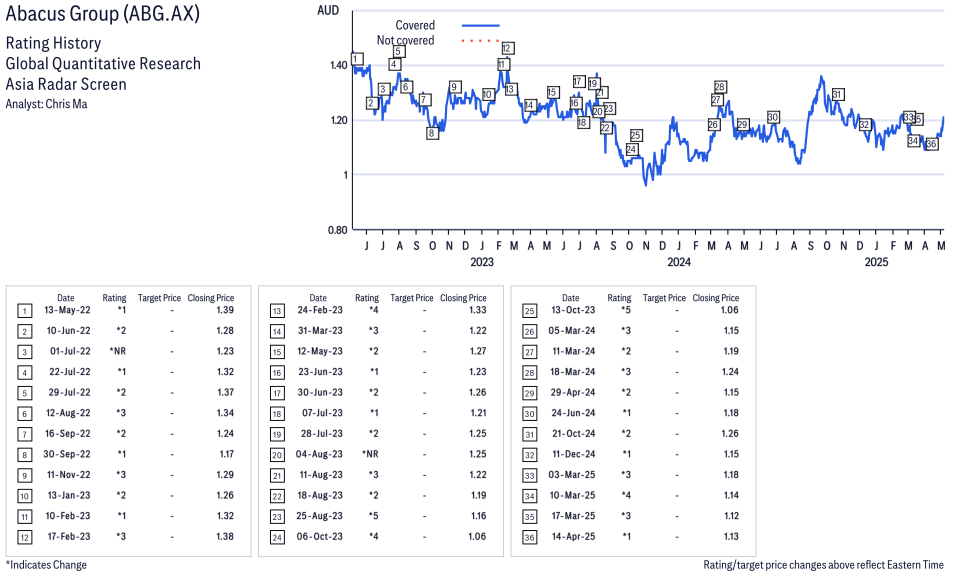
Task: Click chart marker 32 on the price chart
Action: coord(865,124)
